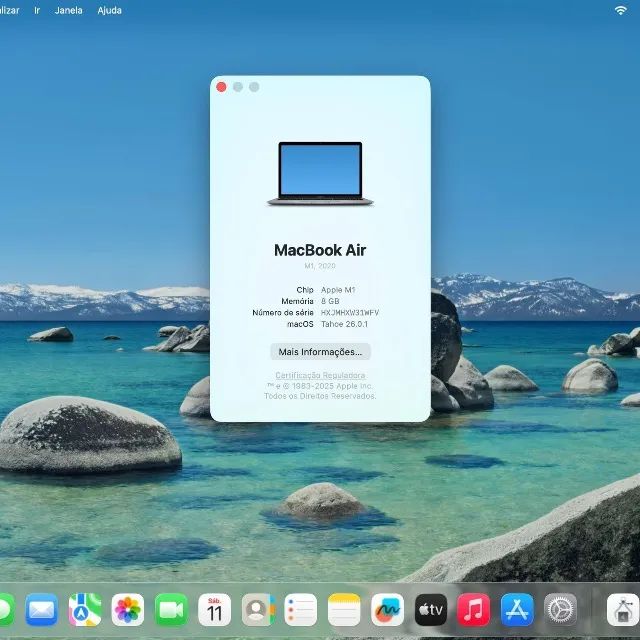
Task: Launch the Reminders app
Action: tap(301, 610)
